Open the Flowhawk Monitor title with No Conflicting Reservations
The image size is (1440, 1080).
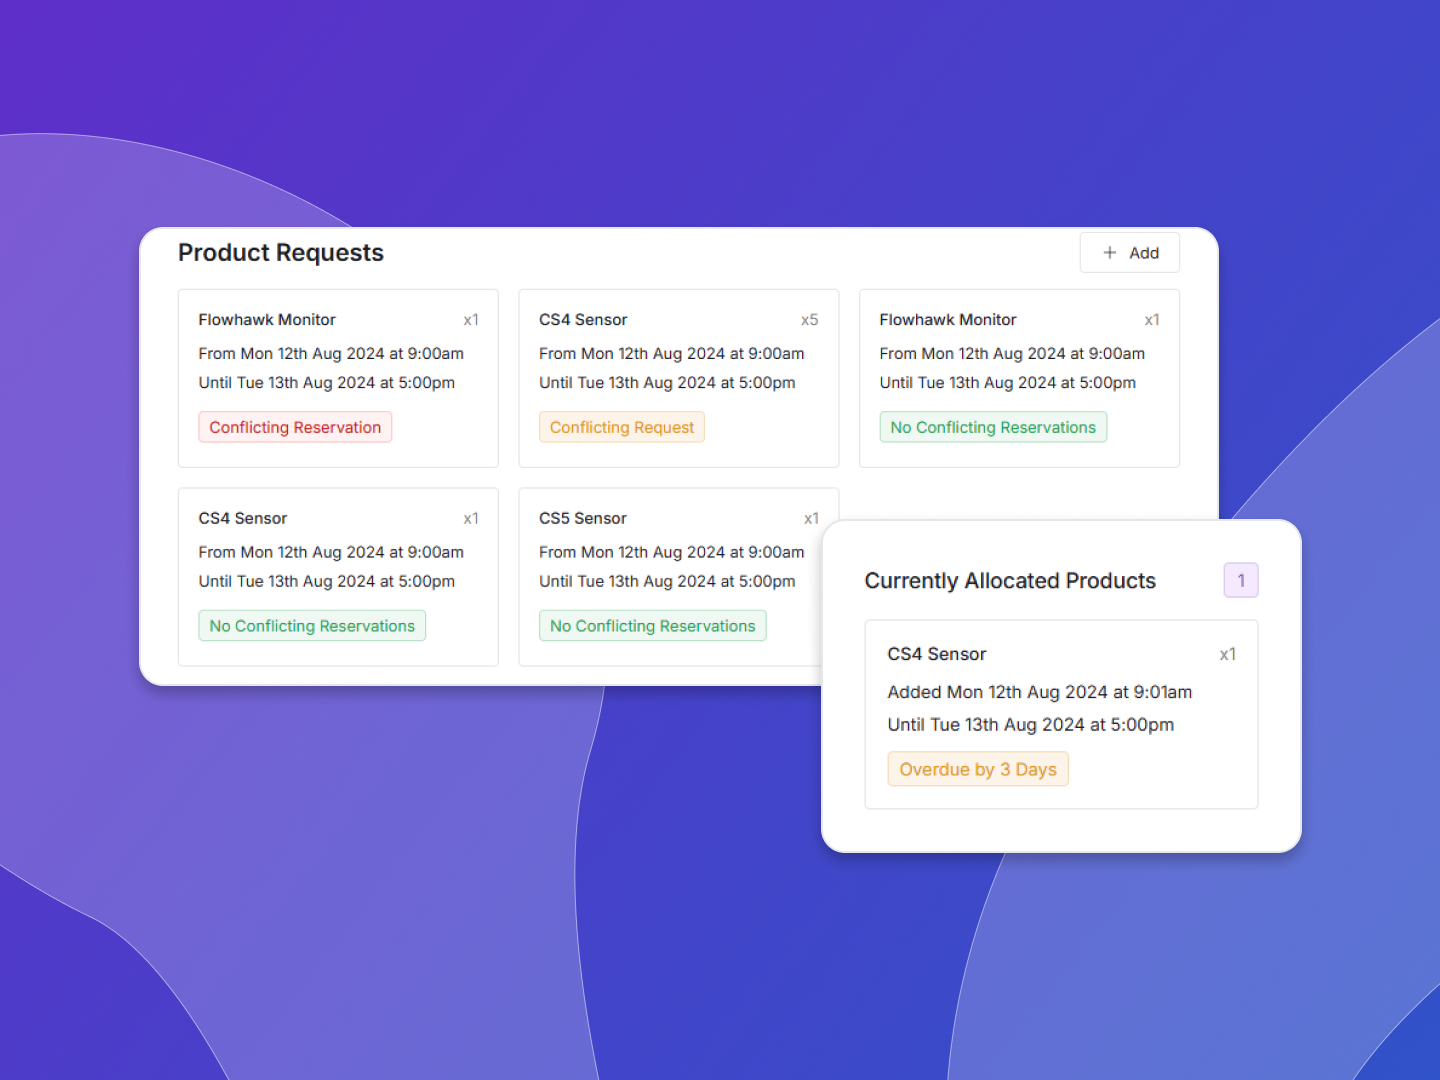pyautogui.click(x=947, y=320)
